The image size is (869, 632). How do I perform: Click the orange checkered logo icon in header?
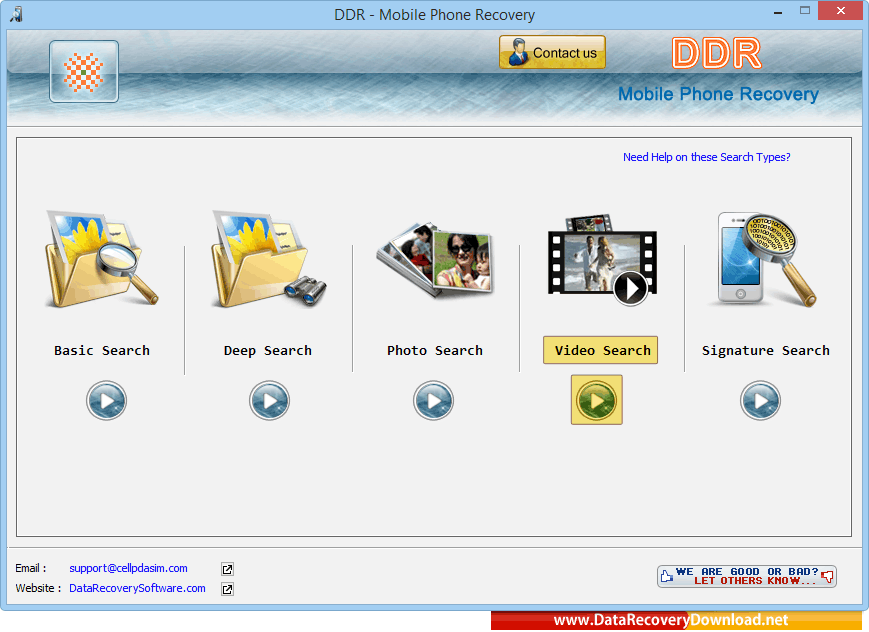[x=84, y=72]
